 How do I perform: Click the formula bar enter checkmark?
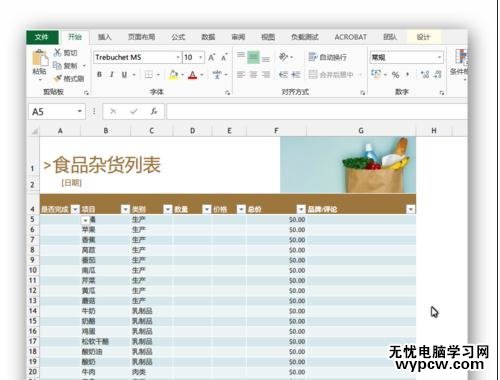click(x=134, y=111)
